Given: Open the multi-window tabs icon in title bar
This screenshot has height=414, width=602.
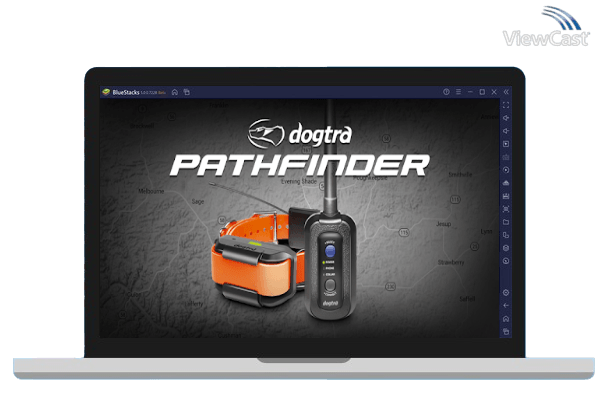Looking at the screenshot, I should click(x=187, y=92).
